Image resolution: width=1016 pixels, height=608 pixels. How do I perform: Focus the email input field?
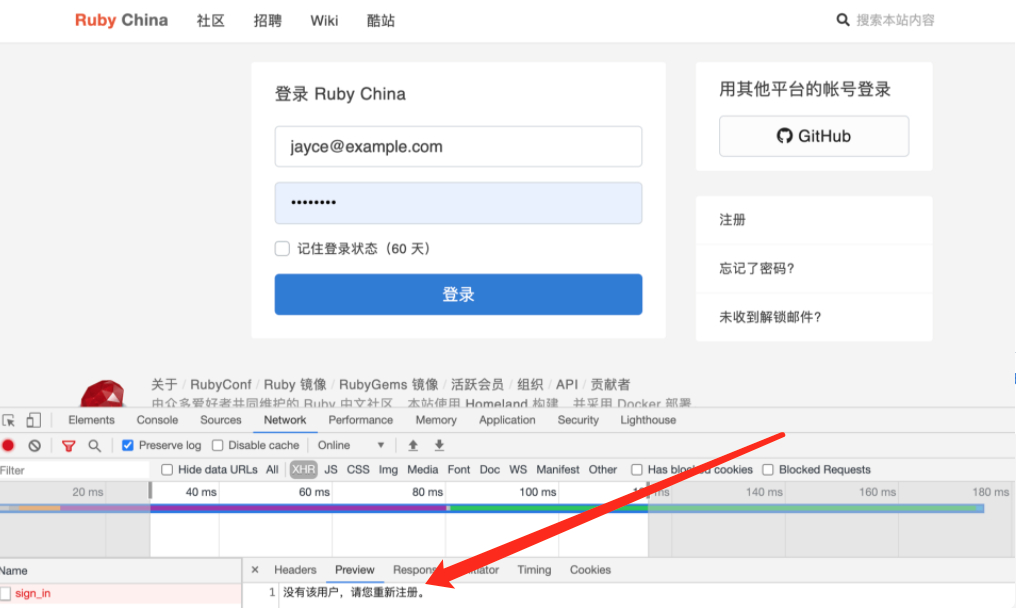pos(458,146)
